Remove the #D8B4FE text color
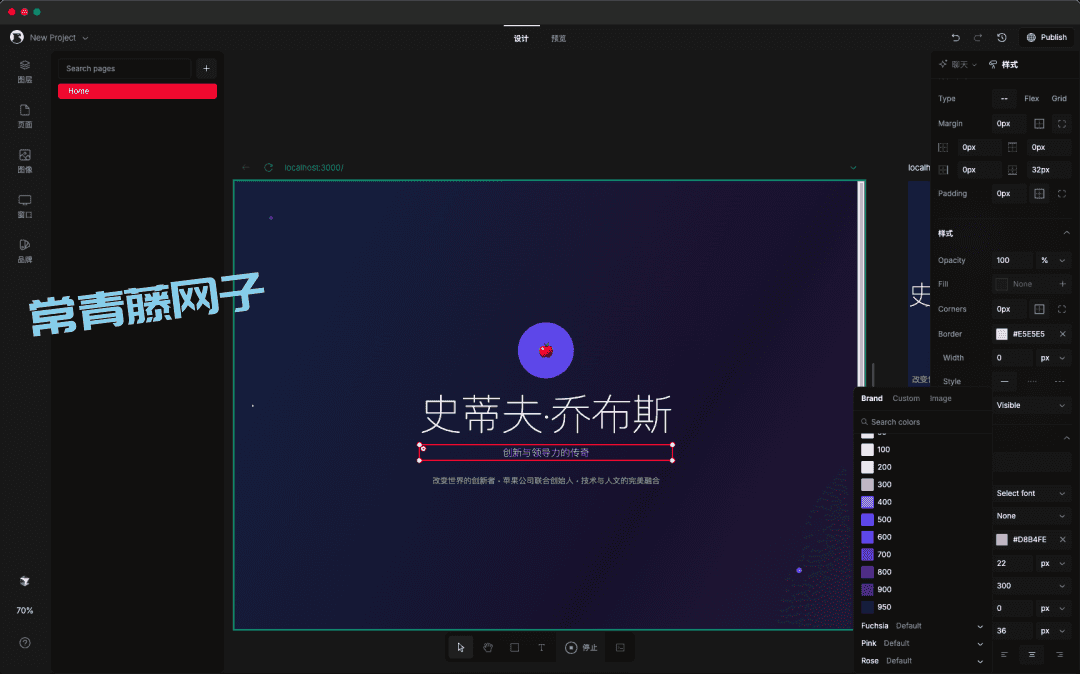Viewport: 1080px width, 674px height. (1062, 539)
